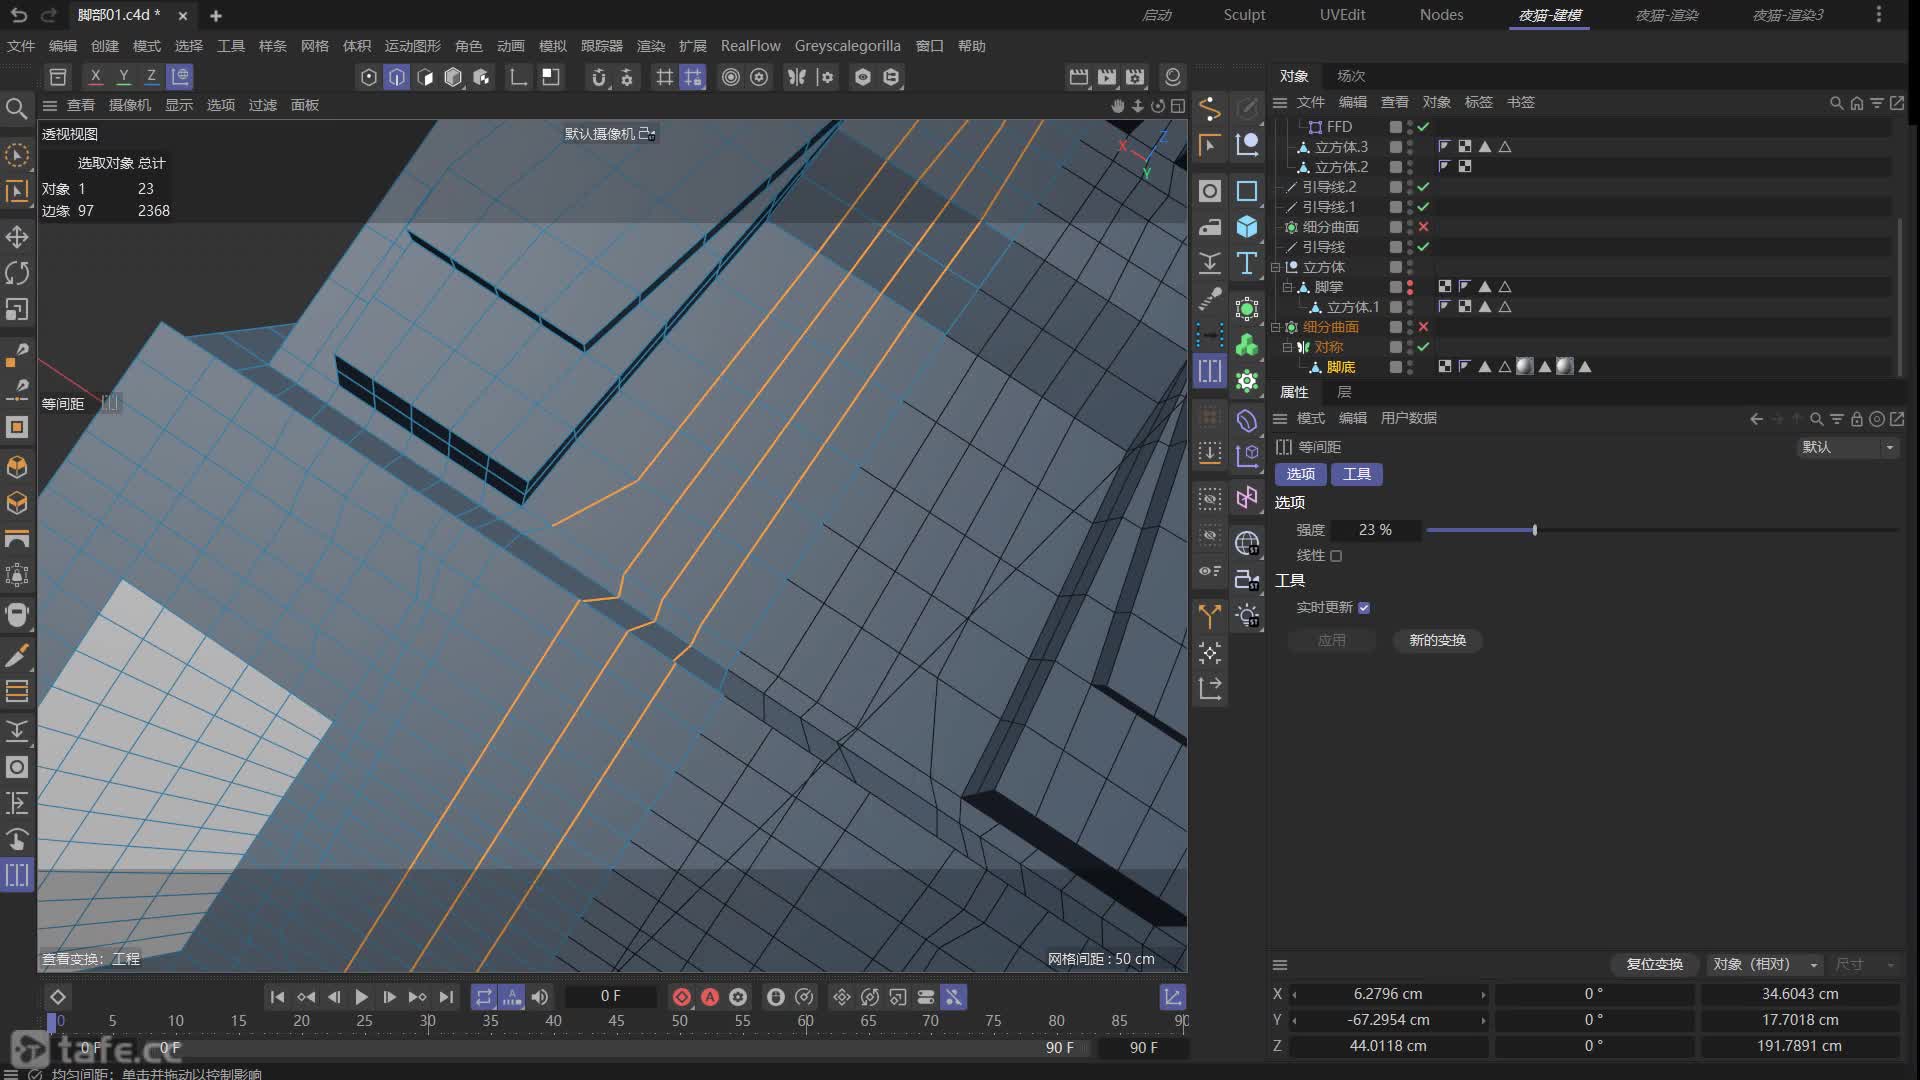Select the FFD object in object manager
1920x1080 pixels.
[x=1339, y=127]
